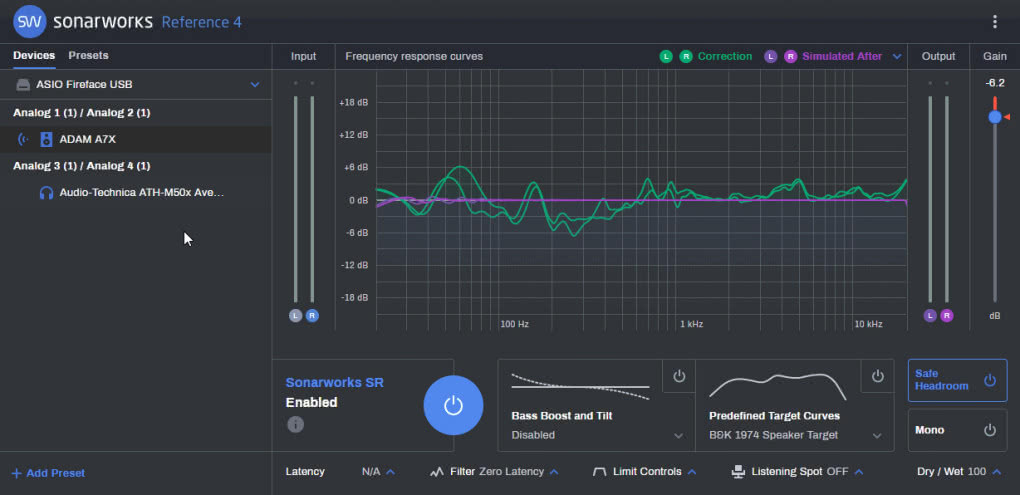Click the green L Correction badge
The width and height of the screenshot is (1020, 495).
tap(666, 57)
